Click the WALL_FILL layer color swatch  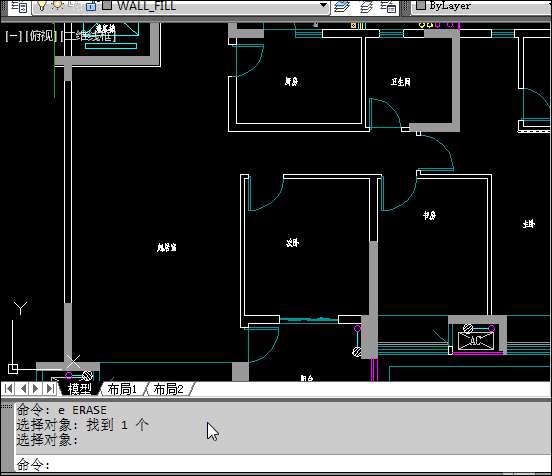[x=107, y=5]
